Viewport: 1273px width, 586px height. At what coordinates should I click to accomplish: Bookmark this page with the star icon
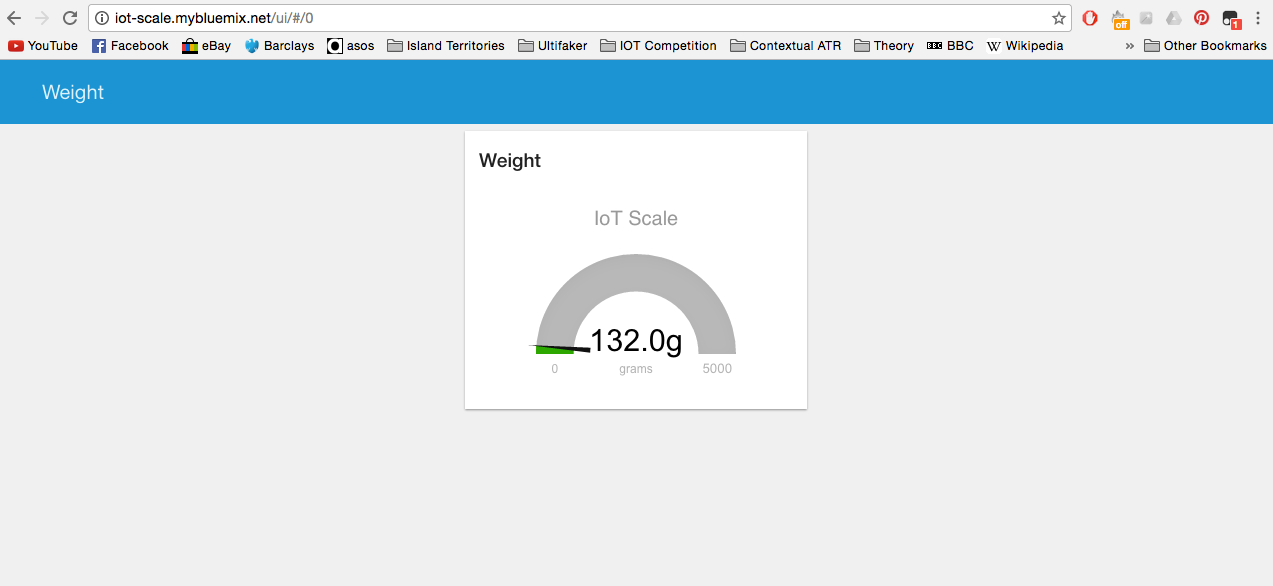[x=1057, y=17]
